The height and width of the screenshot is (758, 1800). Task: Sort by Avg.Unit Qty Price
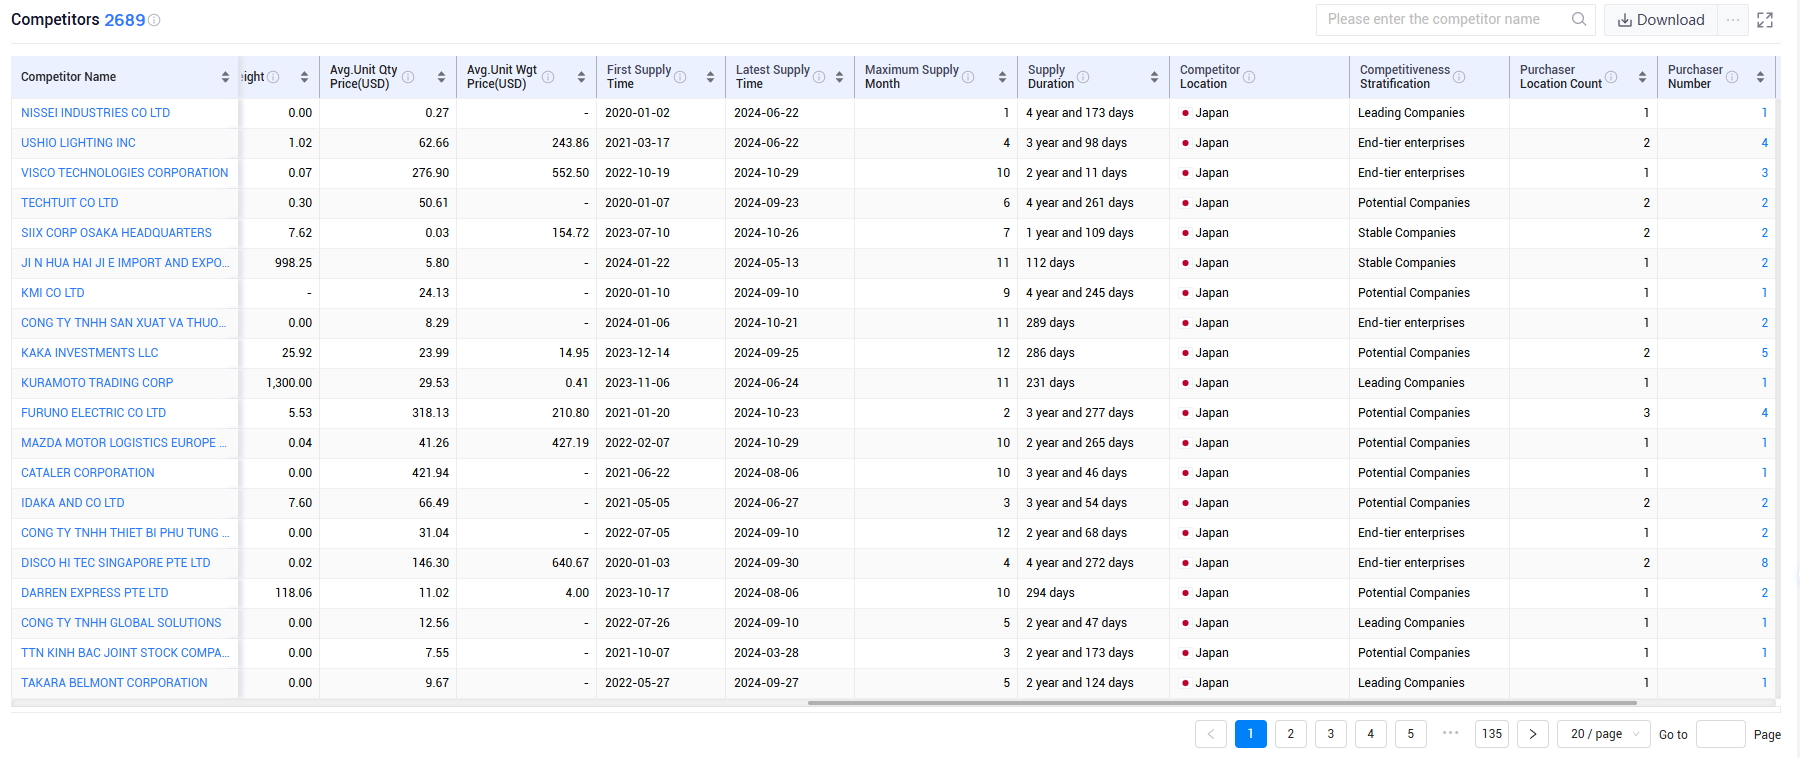(x=441, y=77)
